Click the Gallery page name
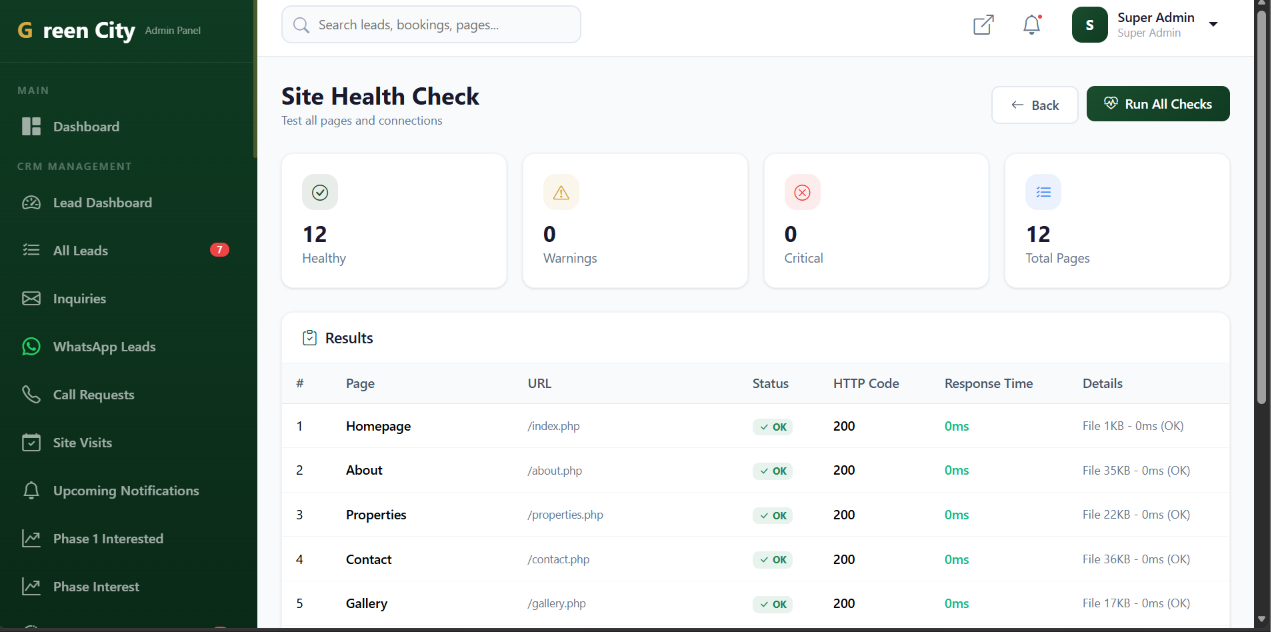The image size is (1271, 632). (x=366, y=603)
